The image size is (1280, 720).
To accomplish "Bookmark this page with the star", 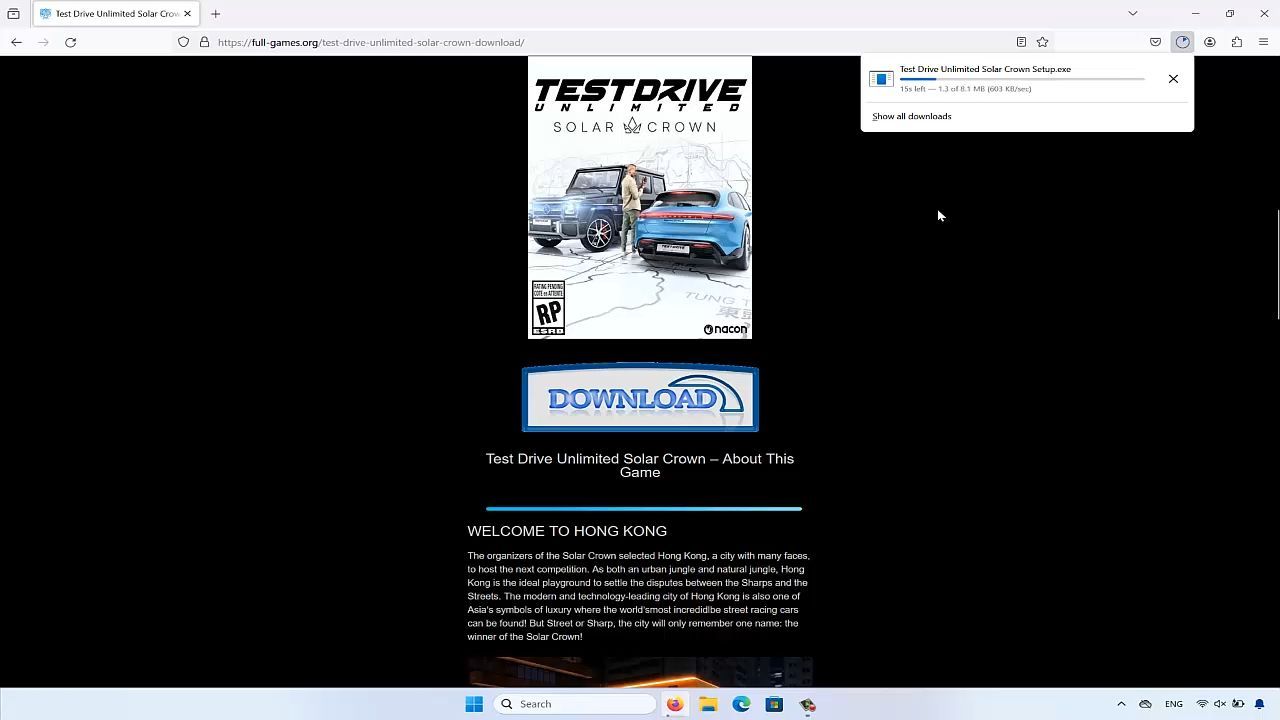I will [1043, 42].
